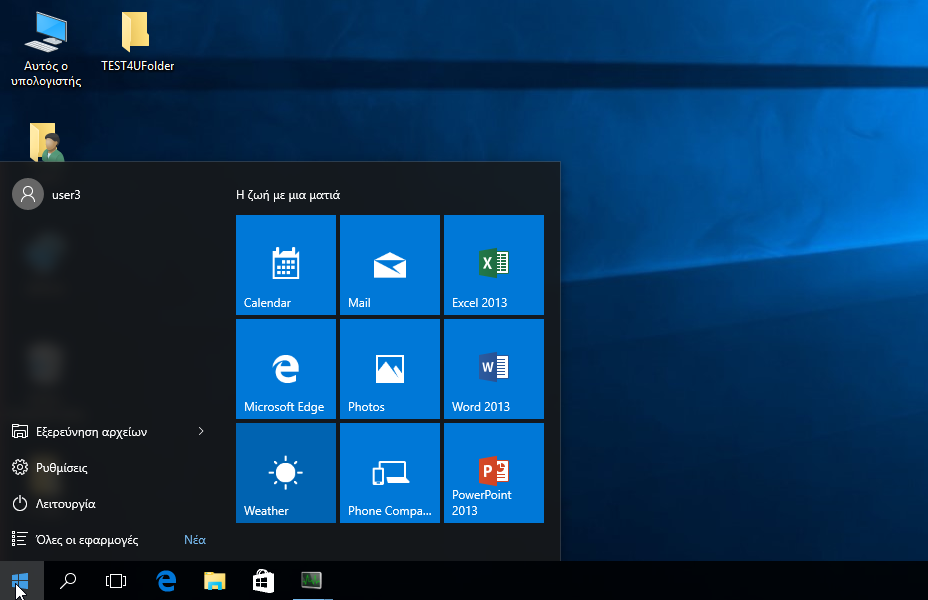The height and width of the screenshot is (600, 928).
Task: Click the user3 account avatar
Action: 28,194
